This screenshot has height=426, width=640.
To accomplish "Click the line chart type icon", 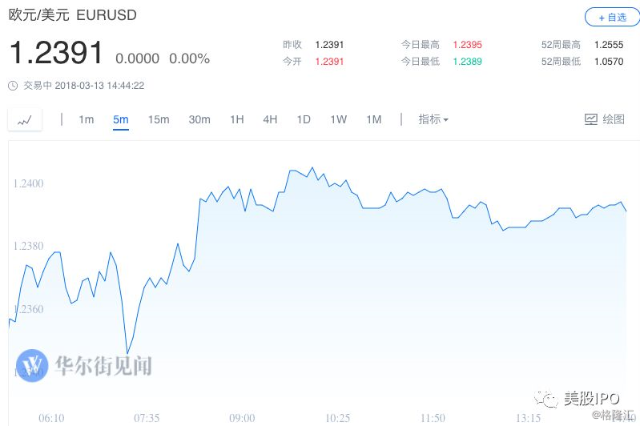I will click(24, 120).
